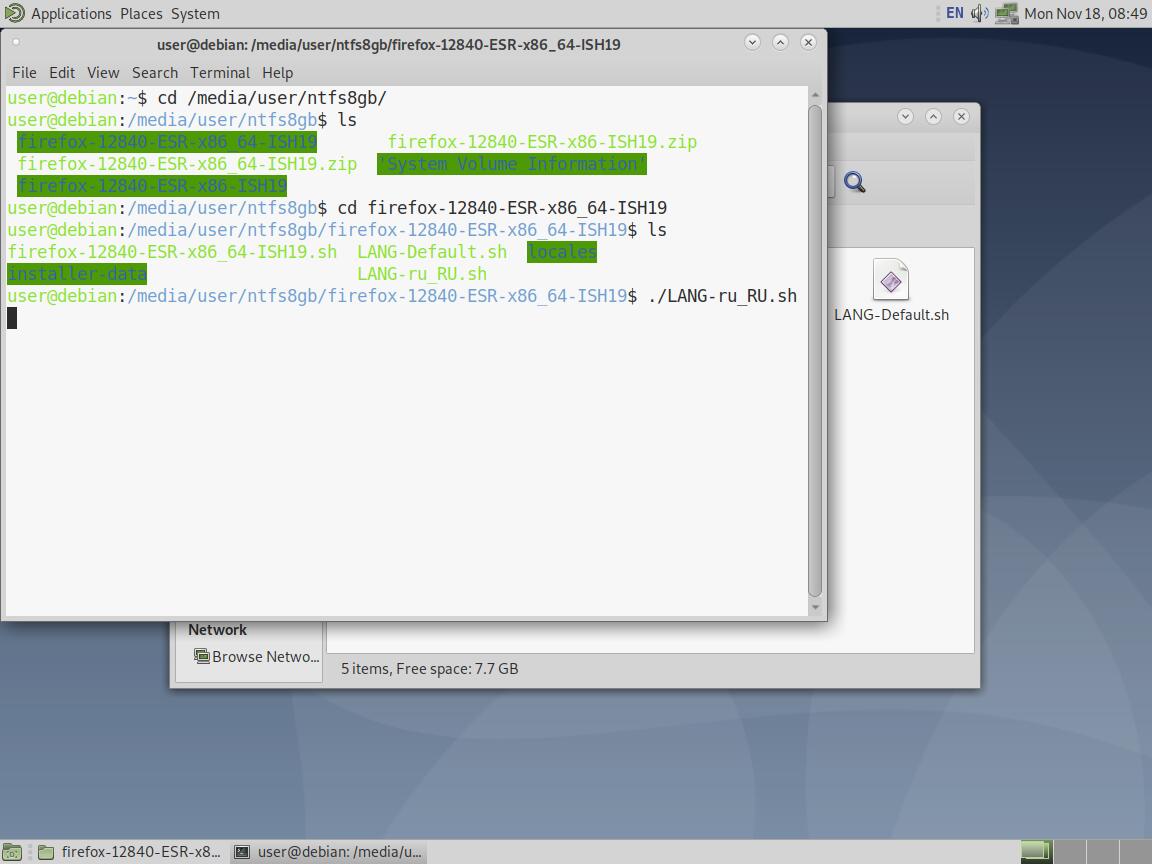Open the clock showing Mon Nov 18, 08:49
This screenshot has height=864, width=1152.
click(1085, 13)
